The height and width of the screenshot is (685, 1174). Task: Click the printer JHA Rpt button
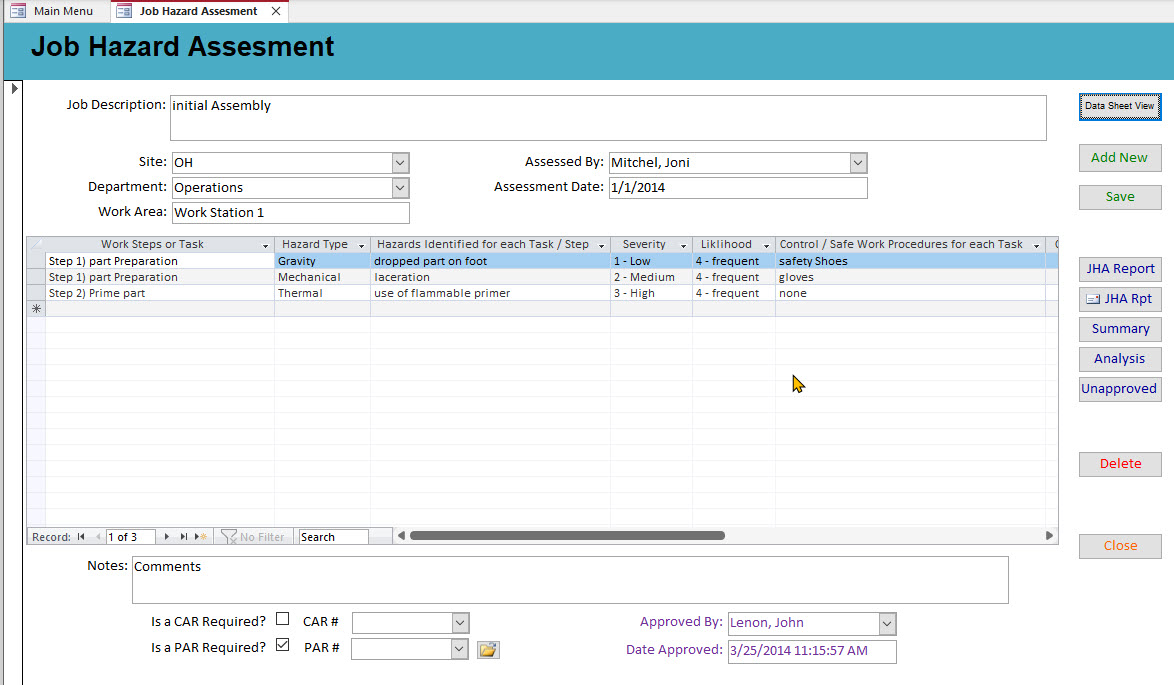pyautogui.click(x=1119, y=299)
